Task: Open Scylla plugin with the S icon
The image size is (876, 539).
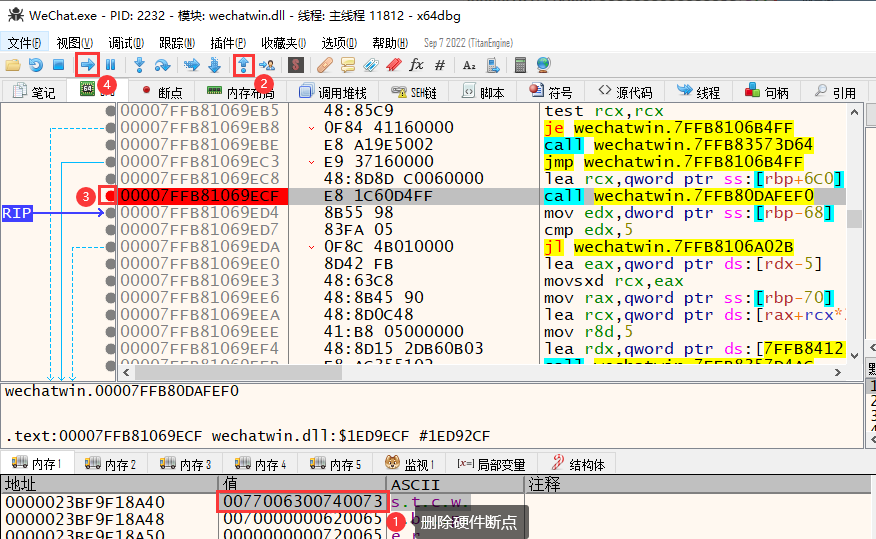Action: click(296, 65)
